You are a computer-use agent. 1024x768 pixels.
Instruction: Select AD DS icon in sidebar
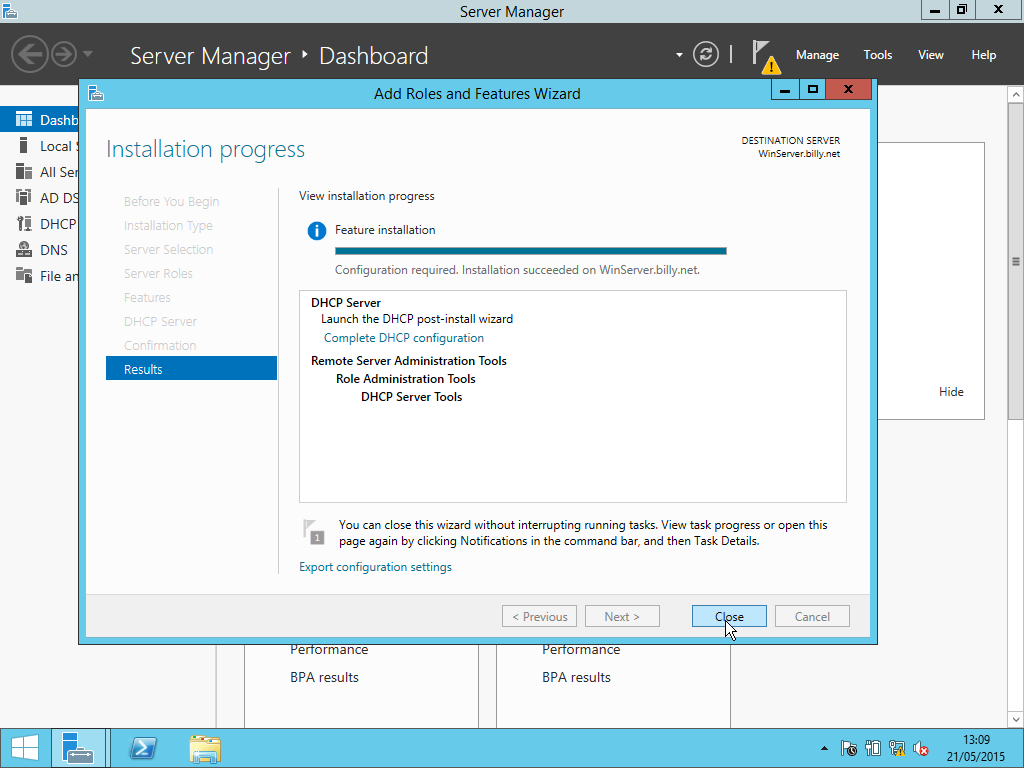pyautogui.click(x=24, y=197)
